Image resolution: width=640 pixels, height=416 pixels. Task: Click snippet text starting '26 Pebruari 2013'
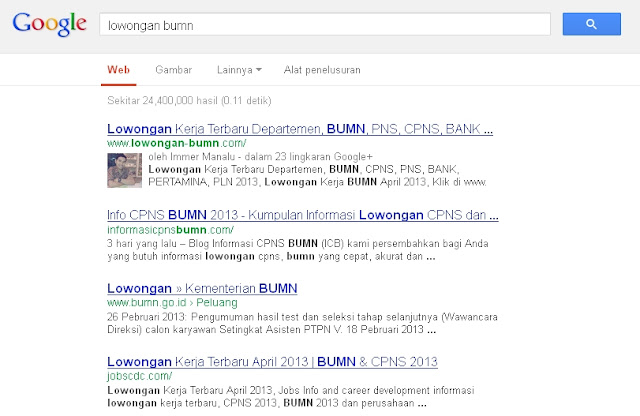302,323
